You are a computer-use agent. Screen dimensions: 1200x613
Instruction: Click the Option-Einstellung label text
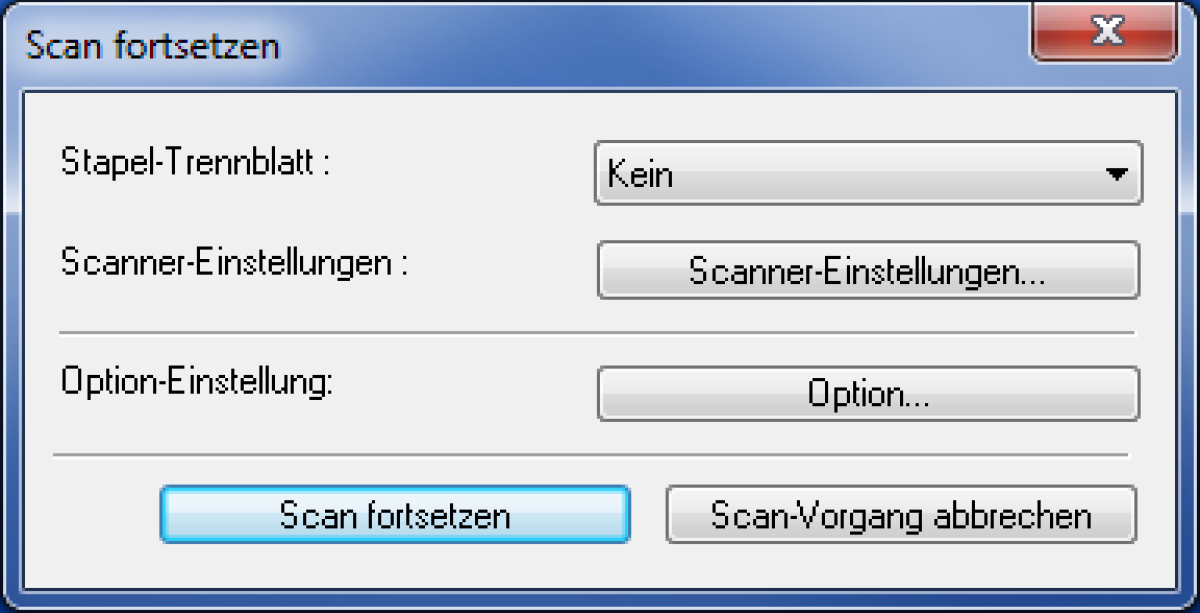(196, 382)
